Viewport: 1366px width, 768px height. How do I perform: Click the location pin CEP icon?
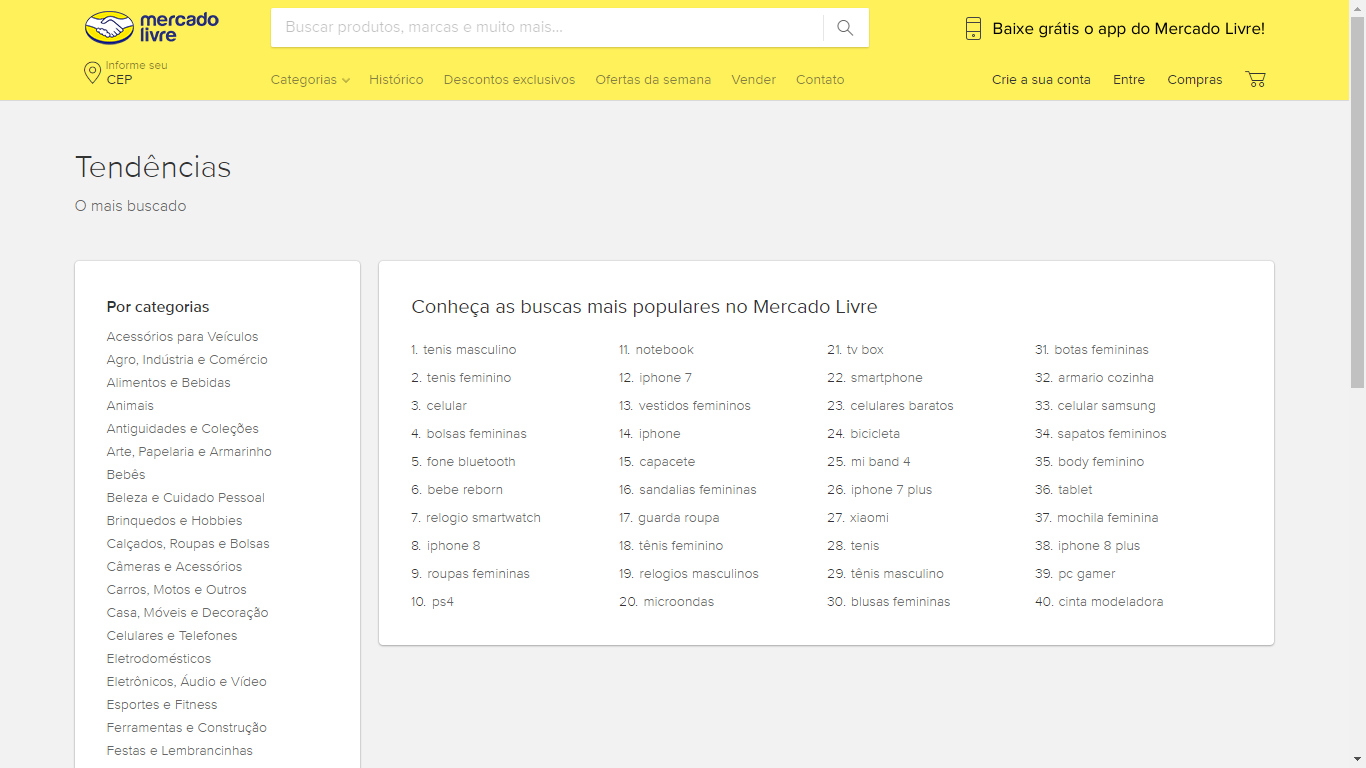[92, 72]
